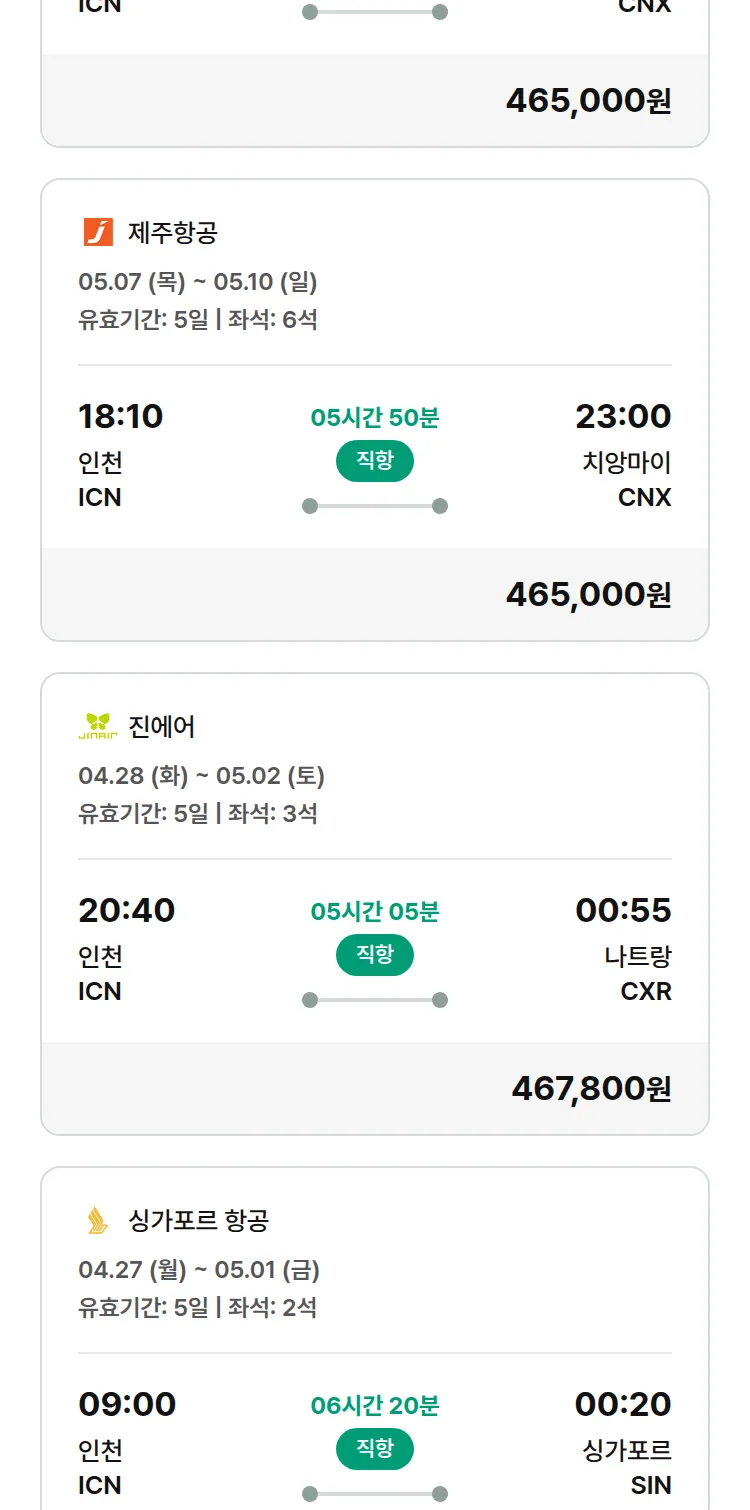Viewport: 750px width, 1510px height.
Task: Click the 06시간 20분 flight duration
Action: click(x=374, y=1406)
